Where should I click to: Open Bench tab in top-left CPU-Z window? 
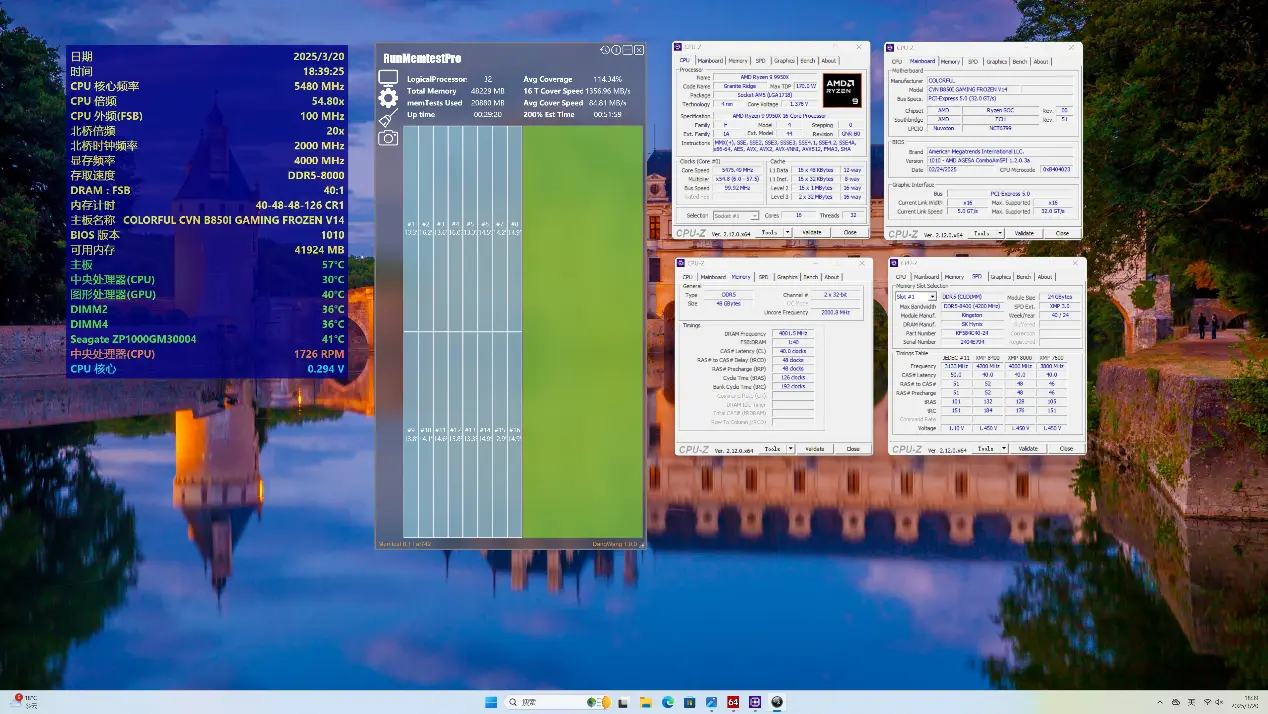[808, 61]
